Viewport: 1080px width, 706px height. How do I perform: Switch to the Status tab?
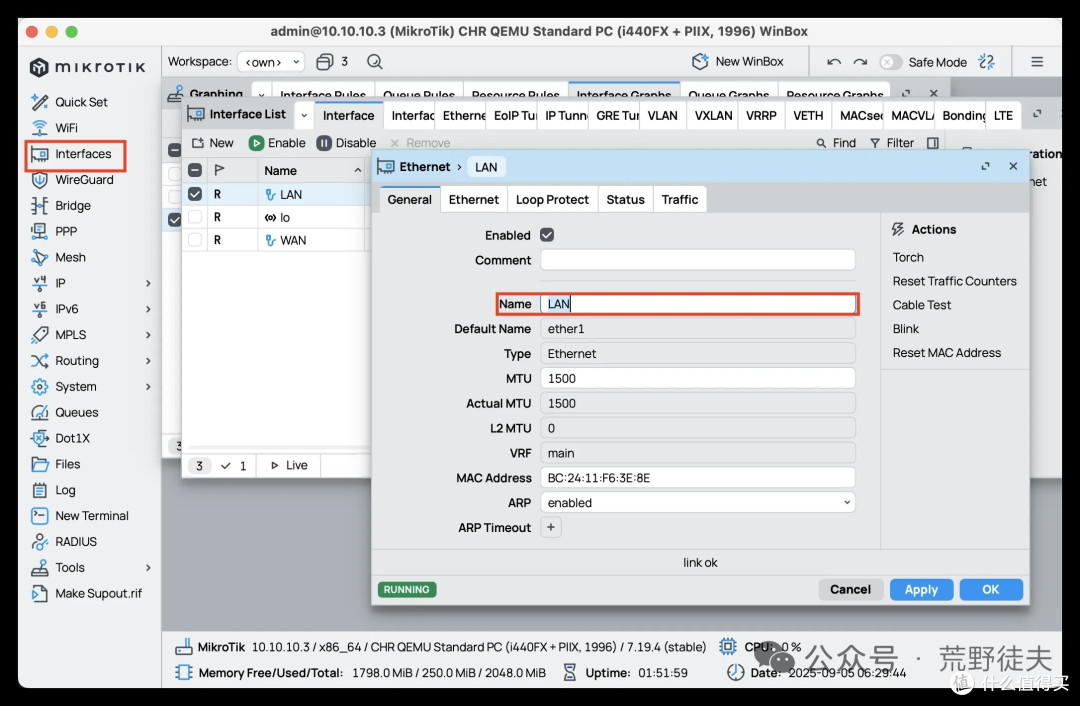coord(625,200)
